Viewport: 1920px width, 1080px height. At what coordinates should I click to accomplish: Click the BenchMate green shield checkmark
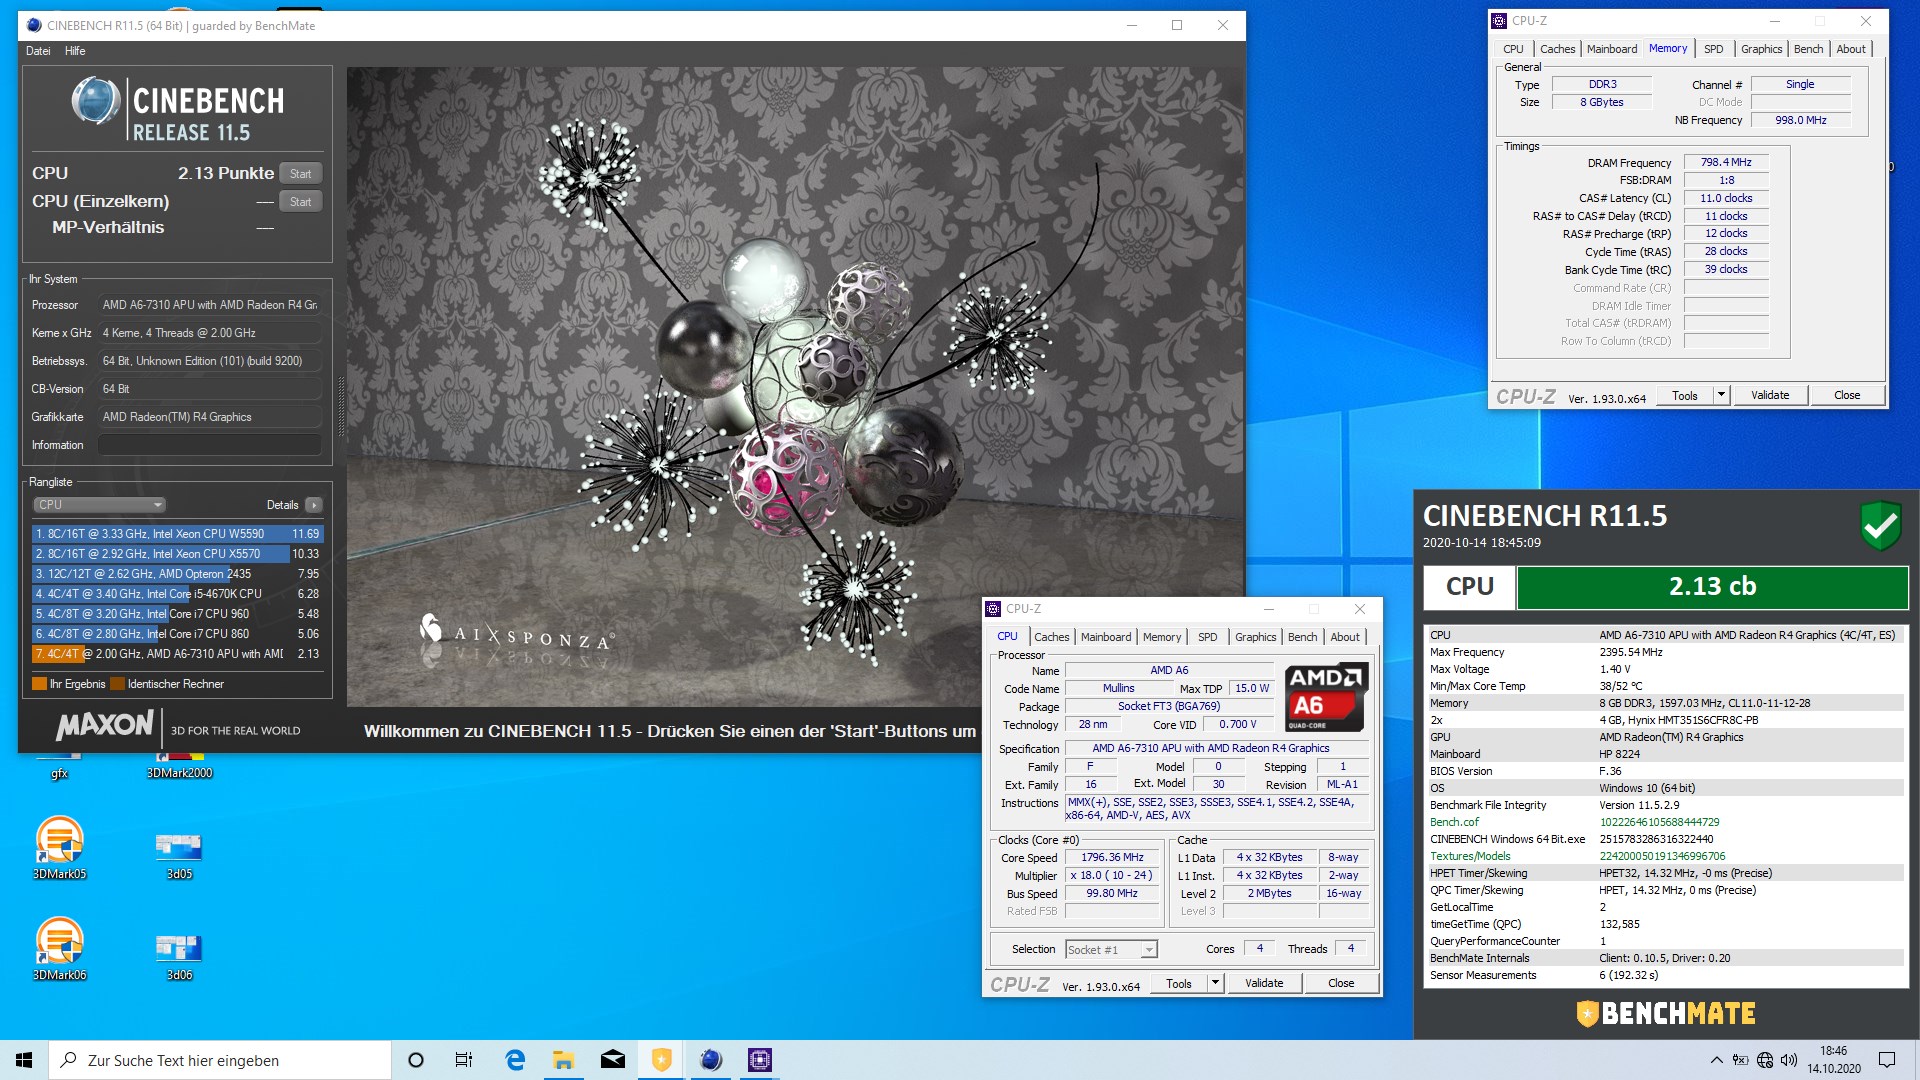[x=1880, y=525]
